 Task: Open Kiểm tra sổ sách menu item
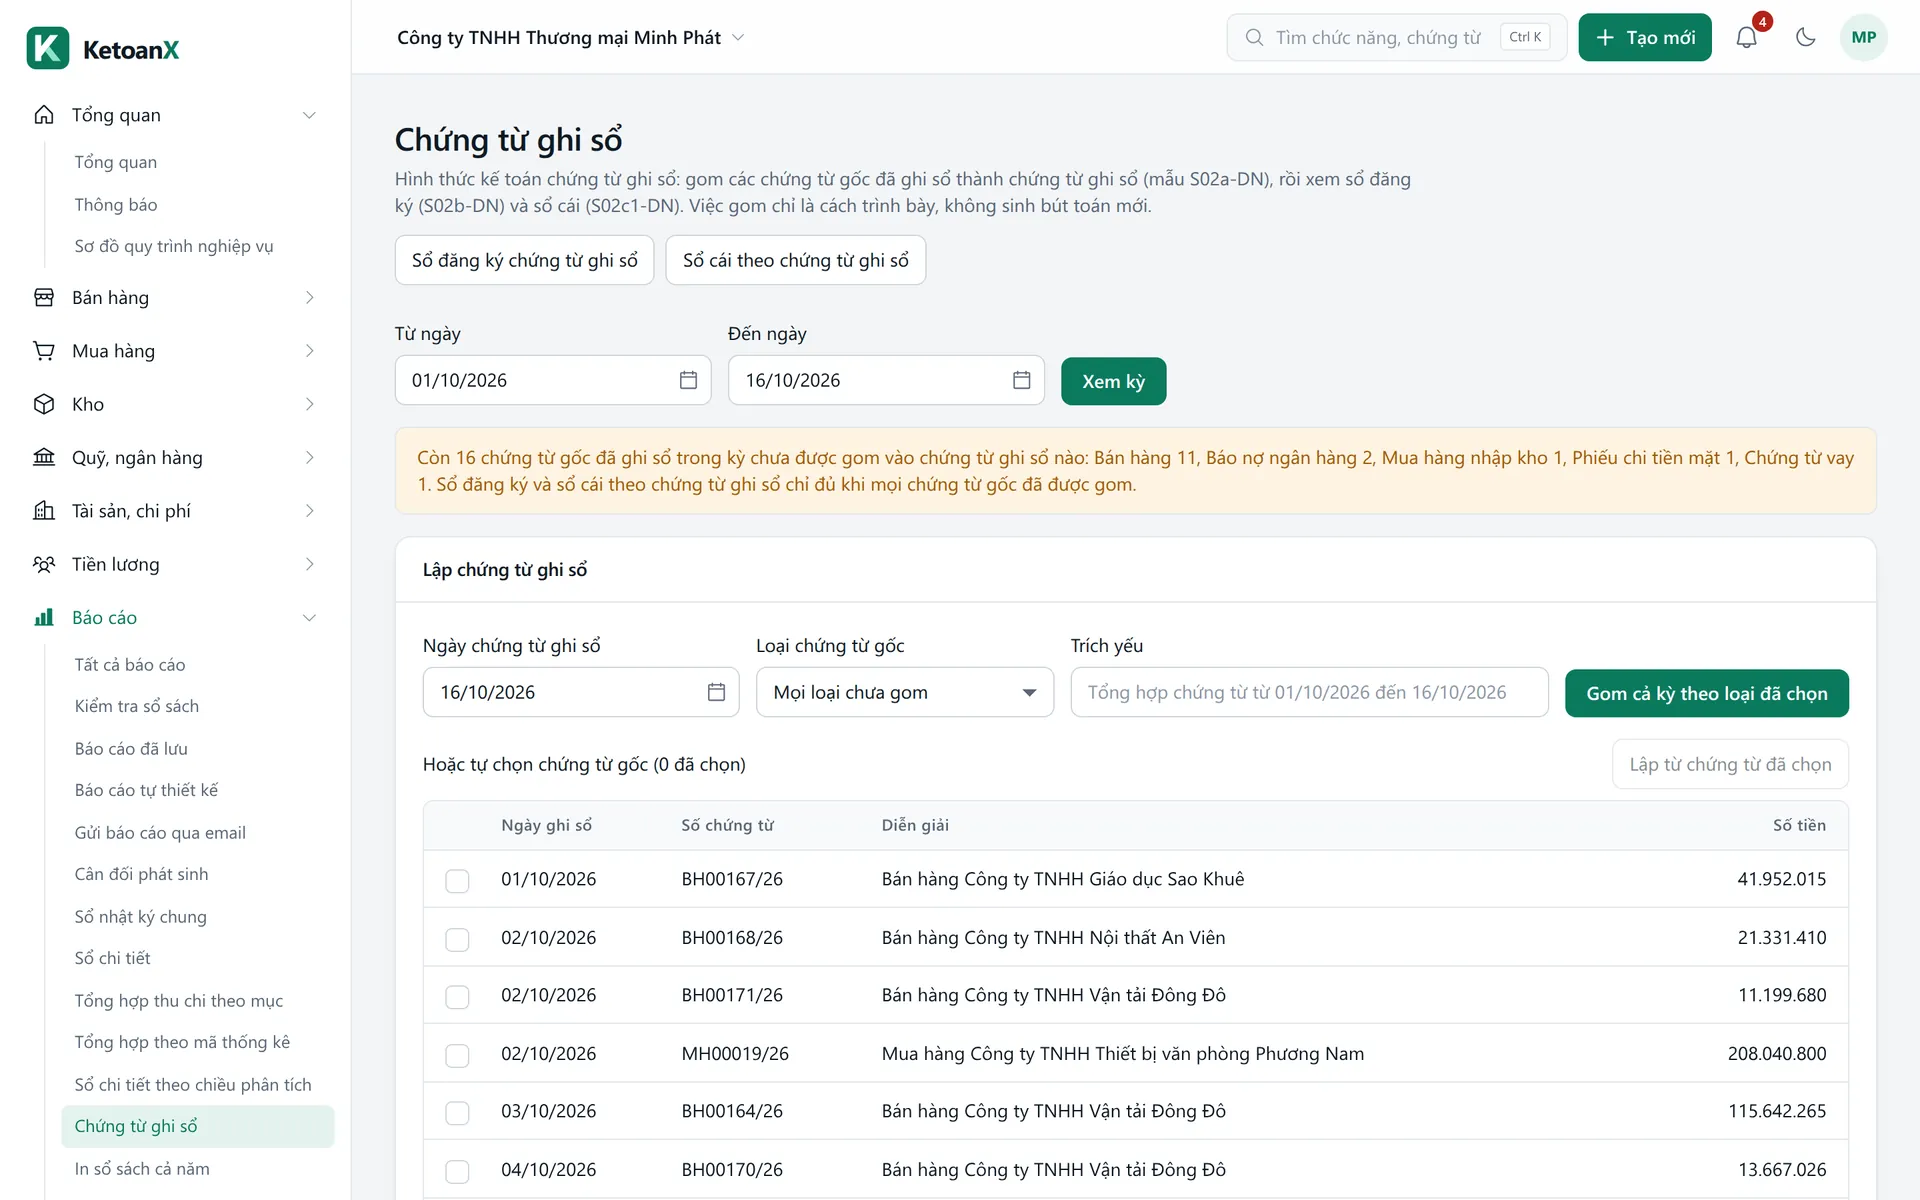tap(137, 706)
